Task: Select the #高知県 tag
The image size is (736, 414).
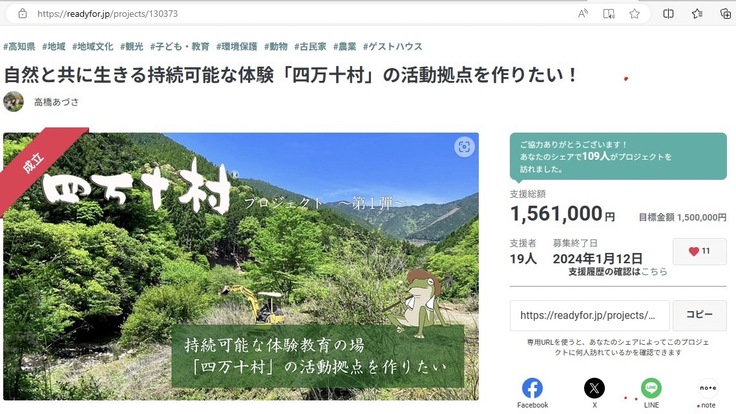Action: click(x=19, y=46)
